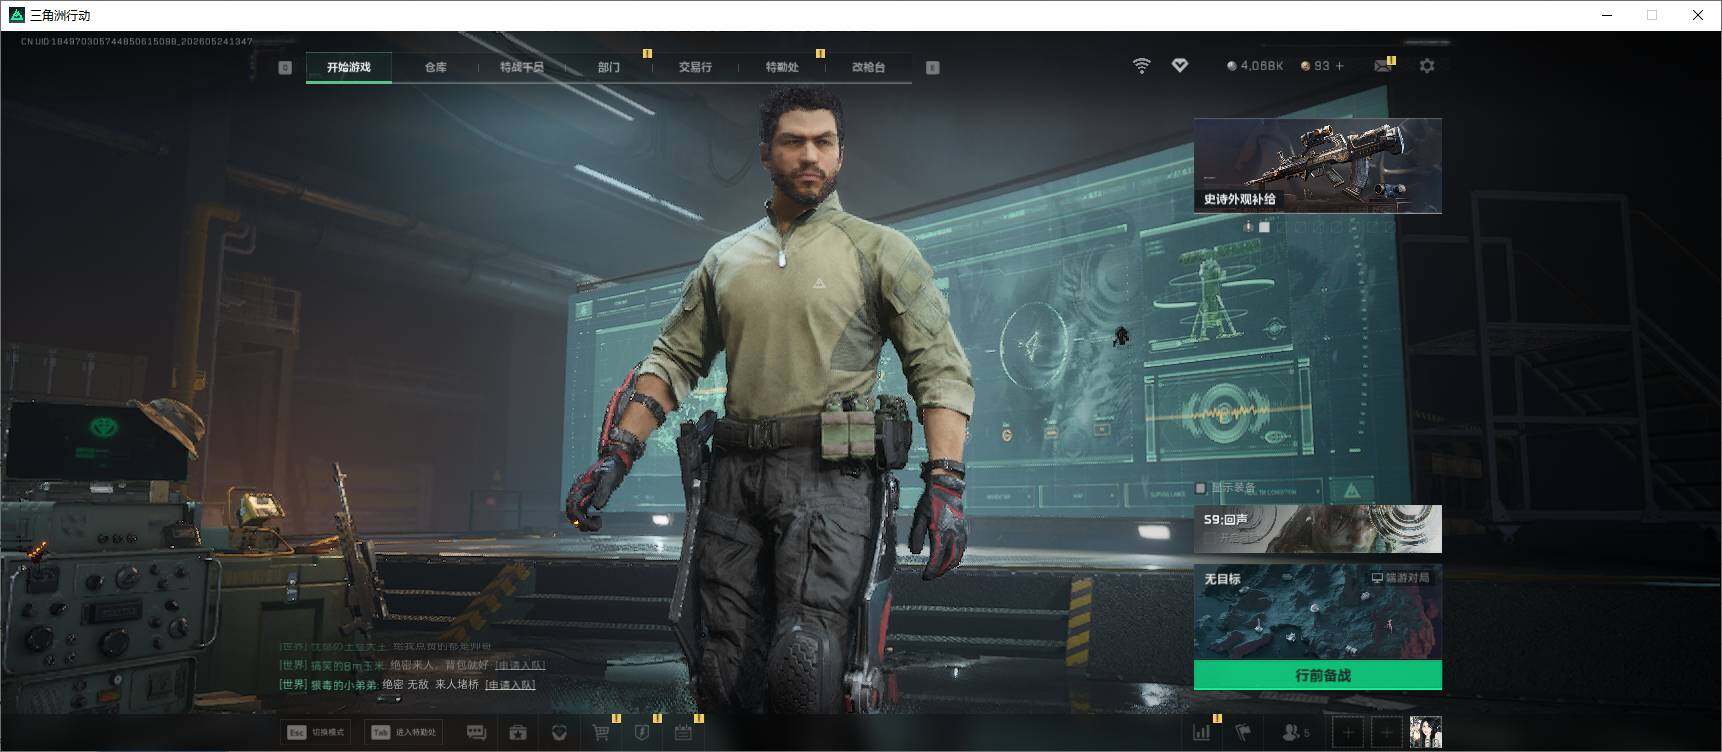Click the lightning shield icon
This screenshot has height=752, width=1722.
[642, 733]
